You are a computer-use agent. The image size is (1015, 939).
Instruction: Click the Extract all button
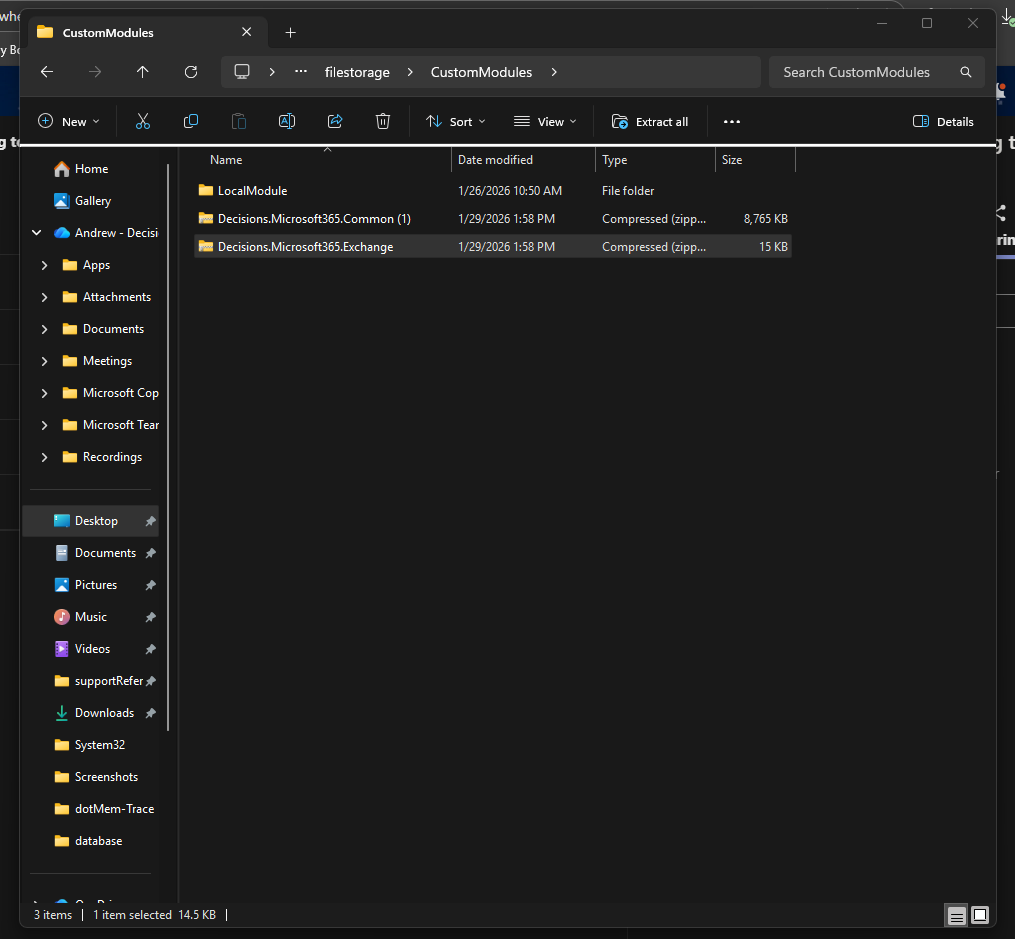click(650, 121)
